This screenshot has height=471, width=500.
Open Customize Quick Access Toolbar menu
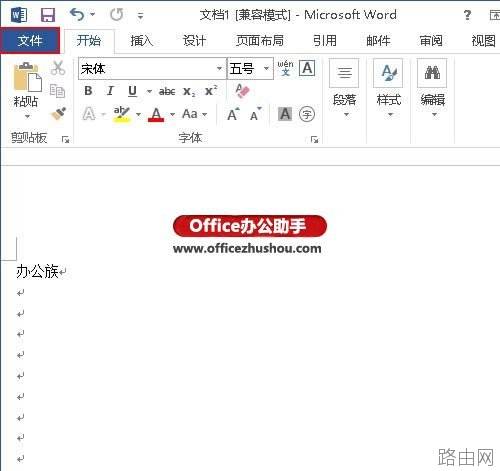140,15
